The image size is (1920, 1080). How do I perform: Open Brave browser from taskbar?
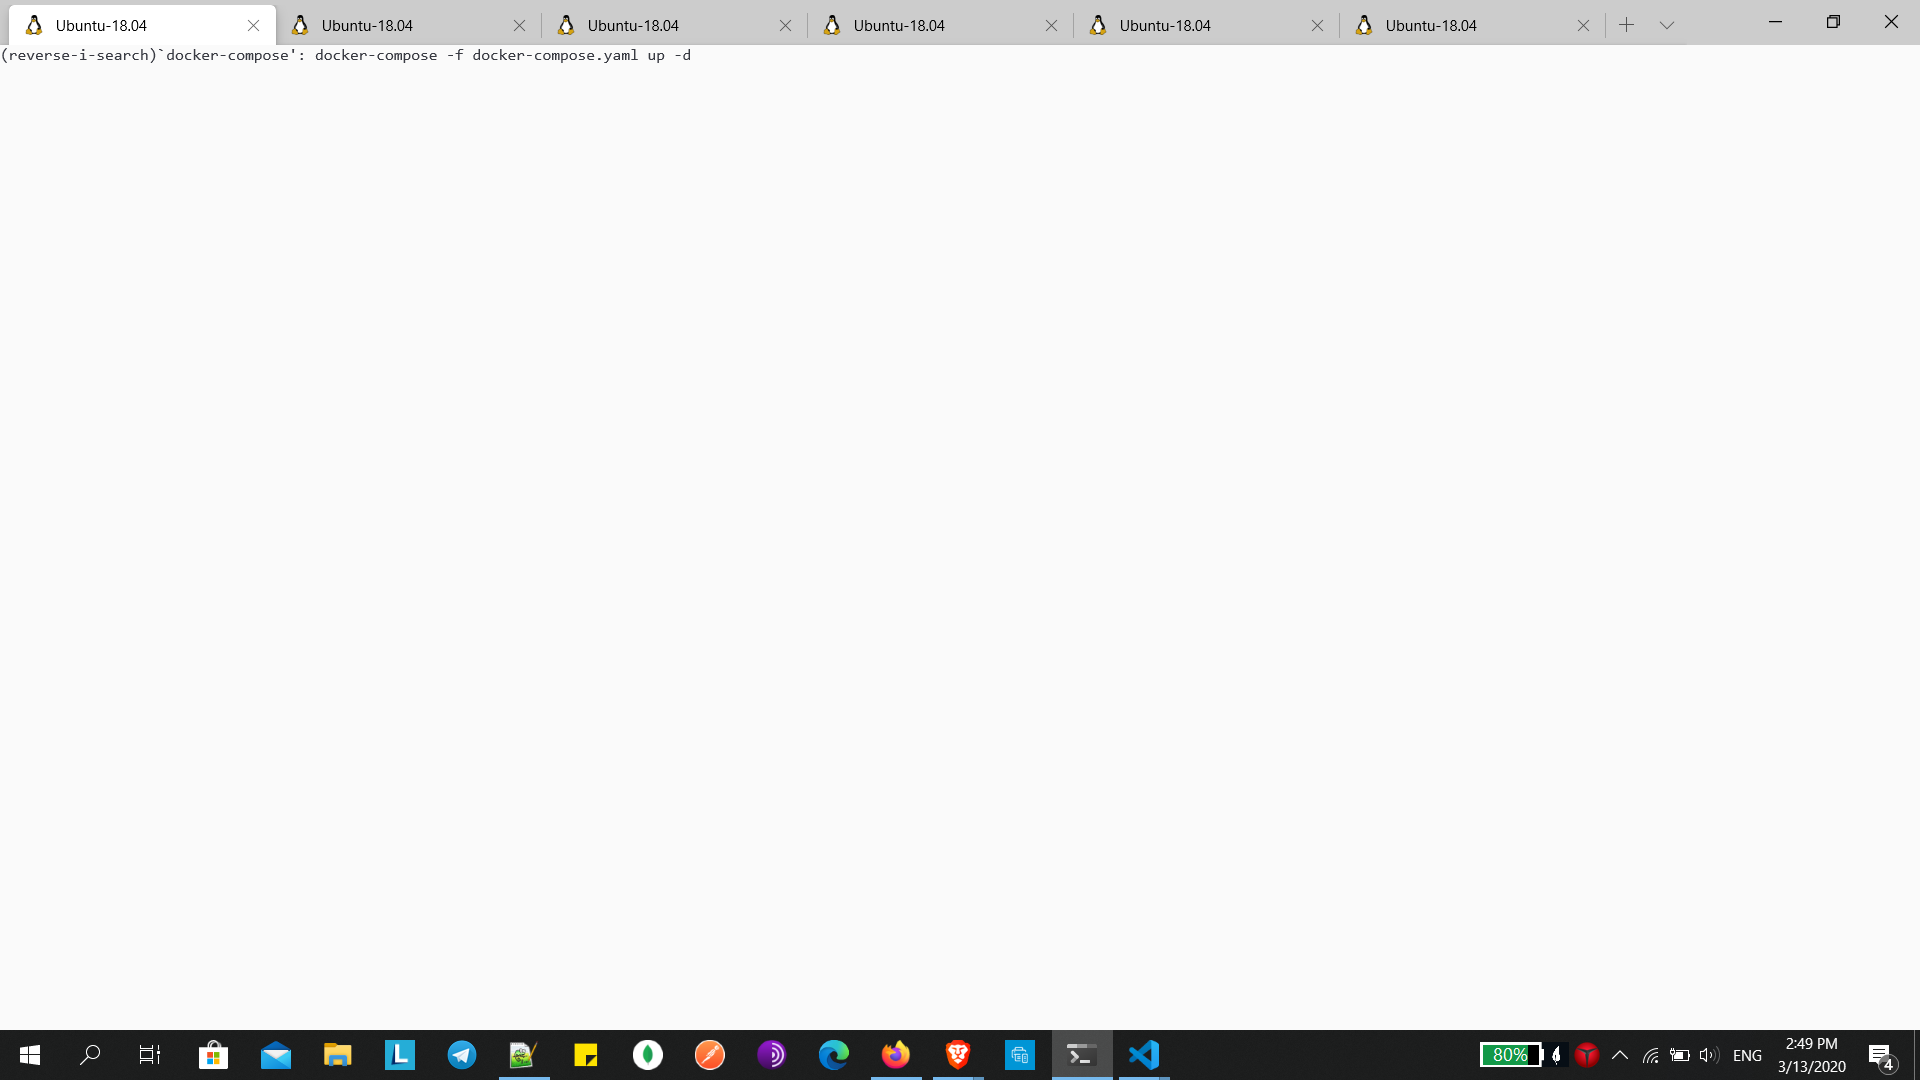pos(957,1055)
